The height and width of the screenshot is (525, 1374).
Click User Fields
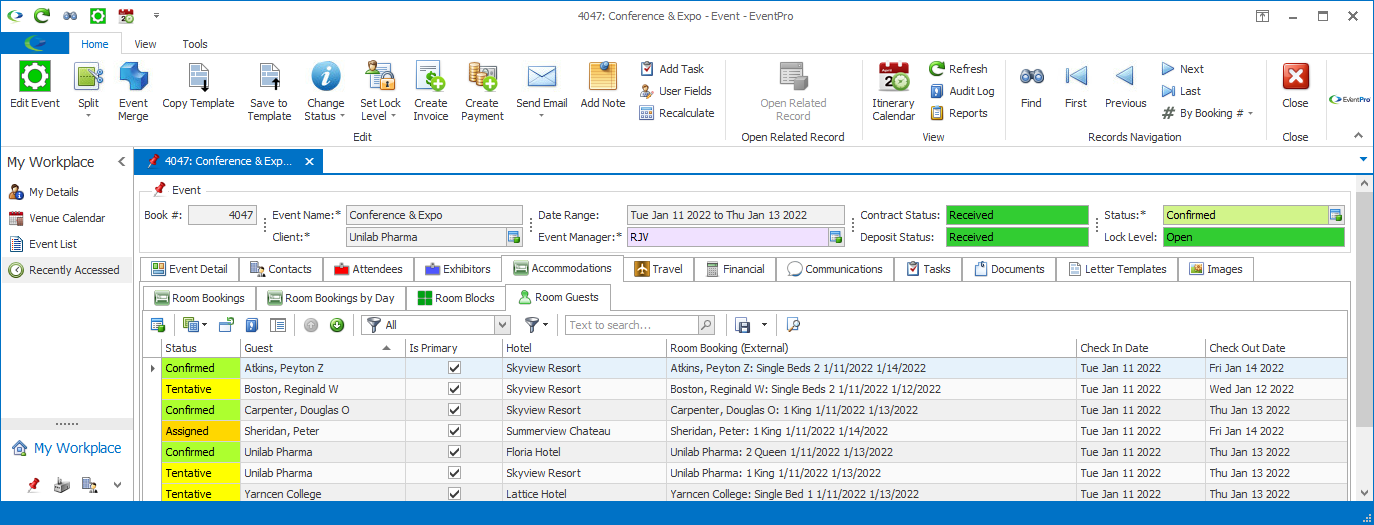click(x=675, y=91)
